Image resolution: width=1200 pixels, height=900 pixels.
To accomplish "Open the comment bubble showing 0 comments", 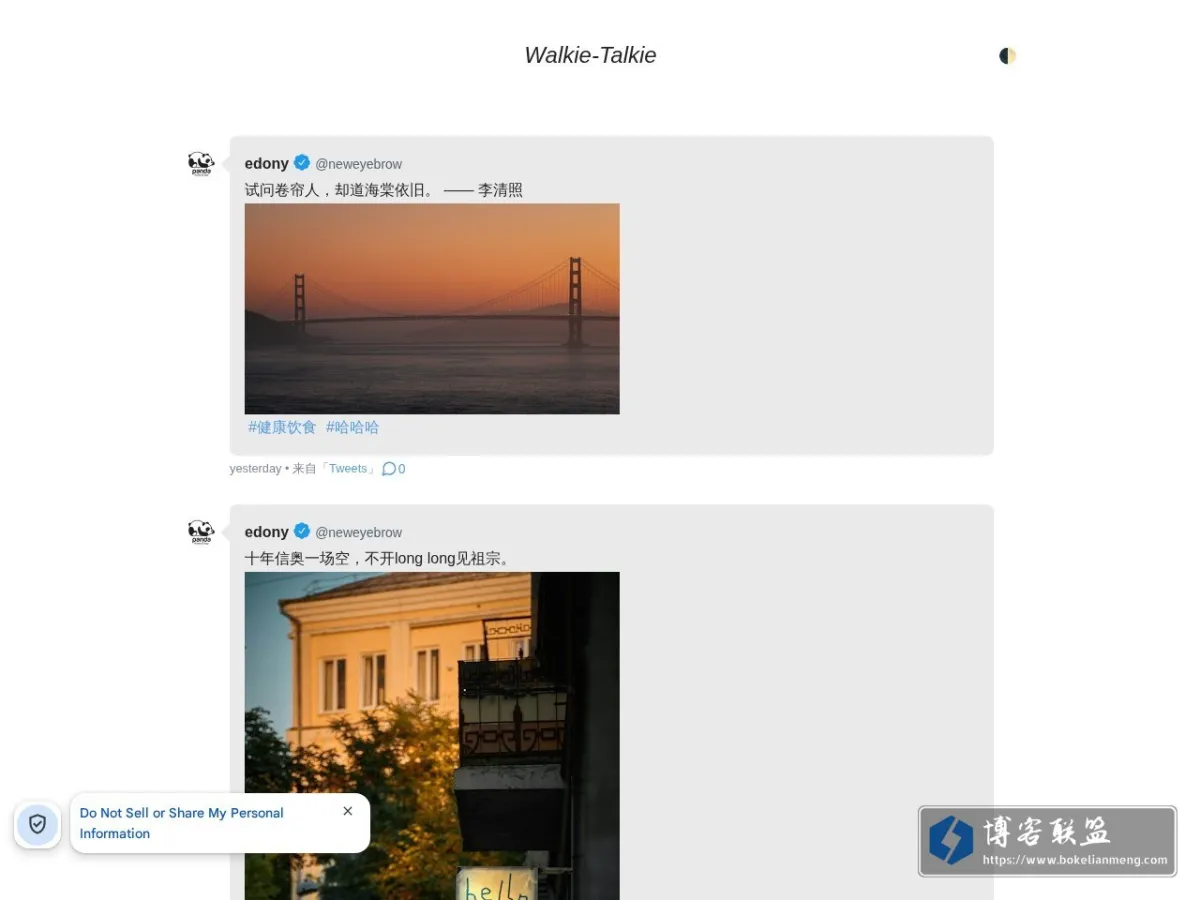I will pyautogui.click(x=394, y=468).
